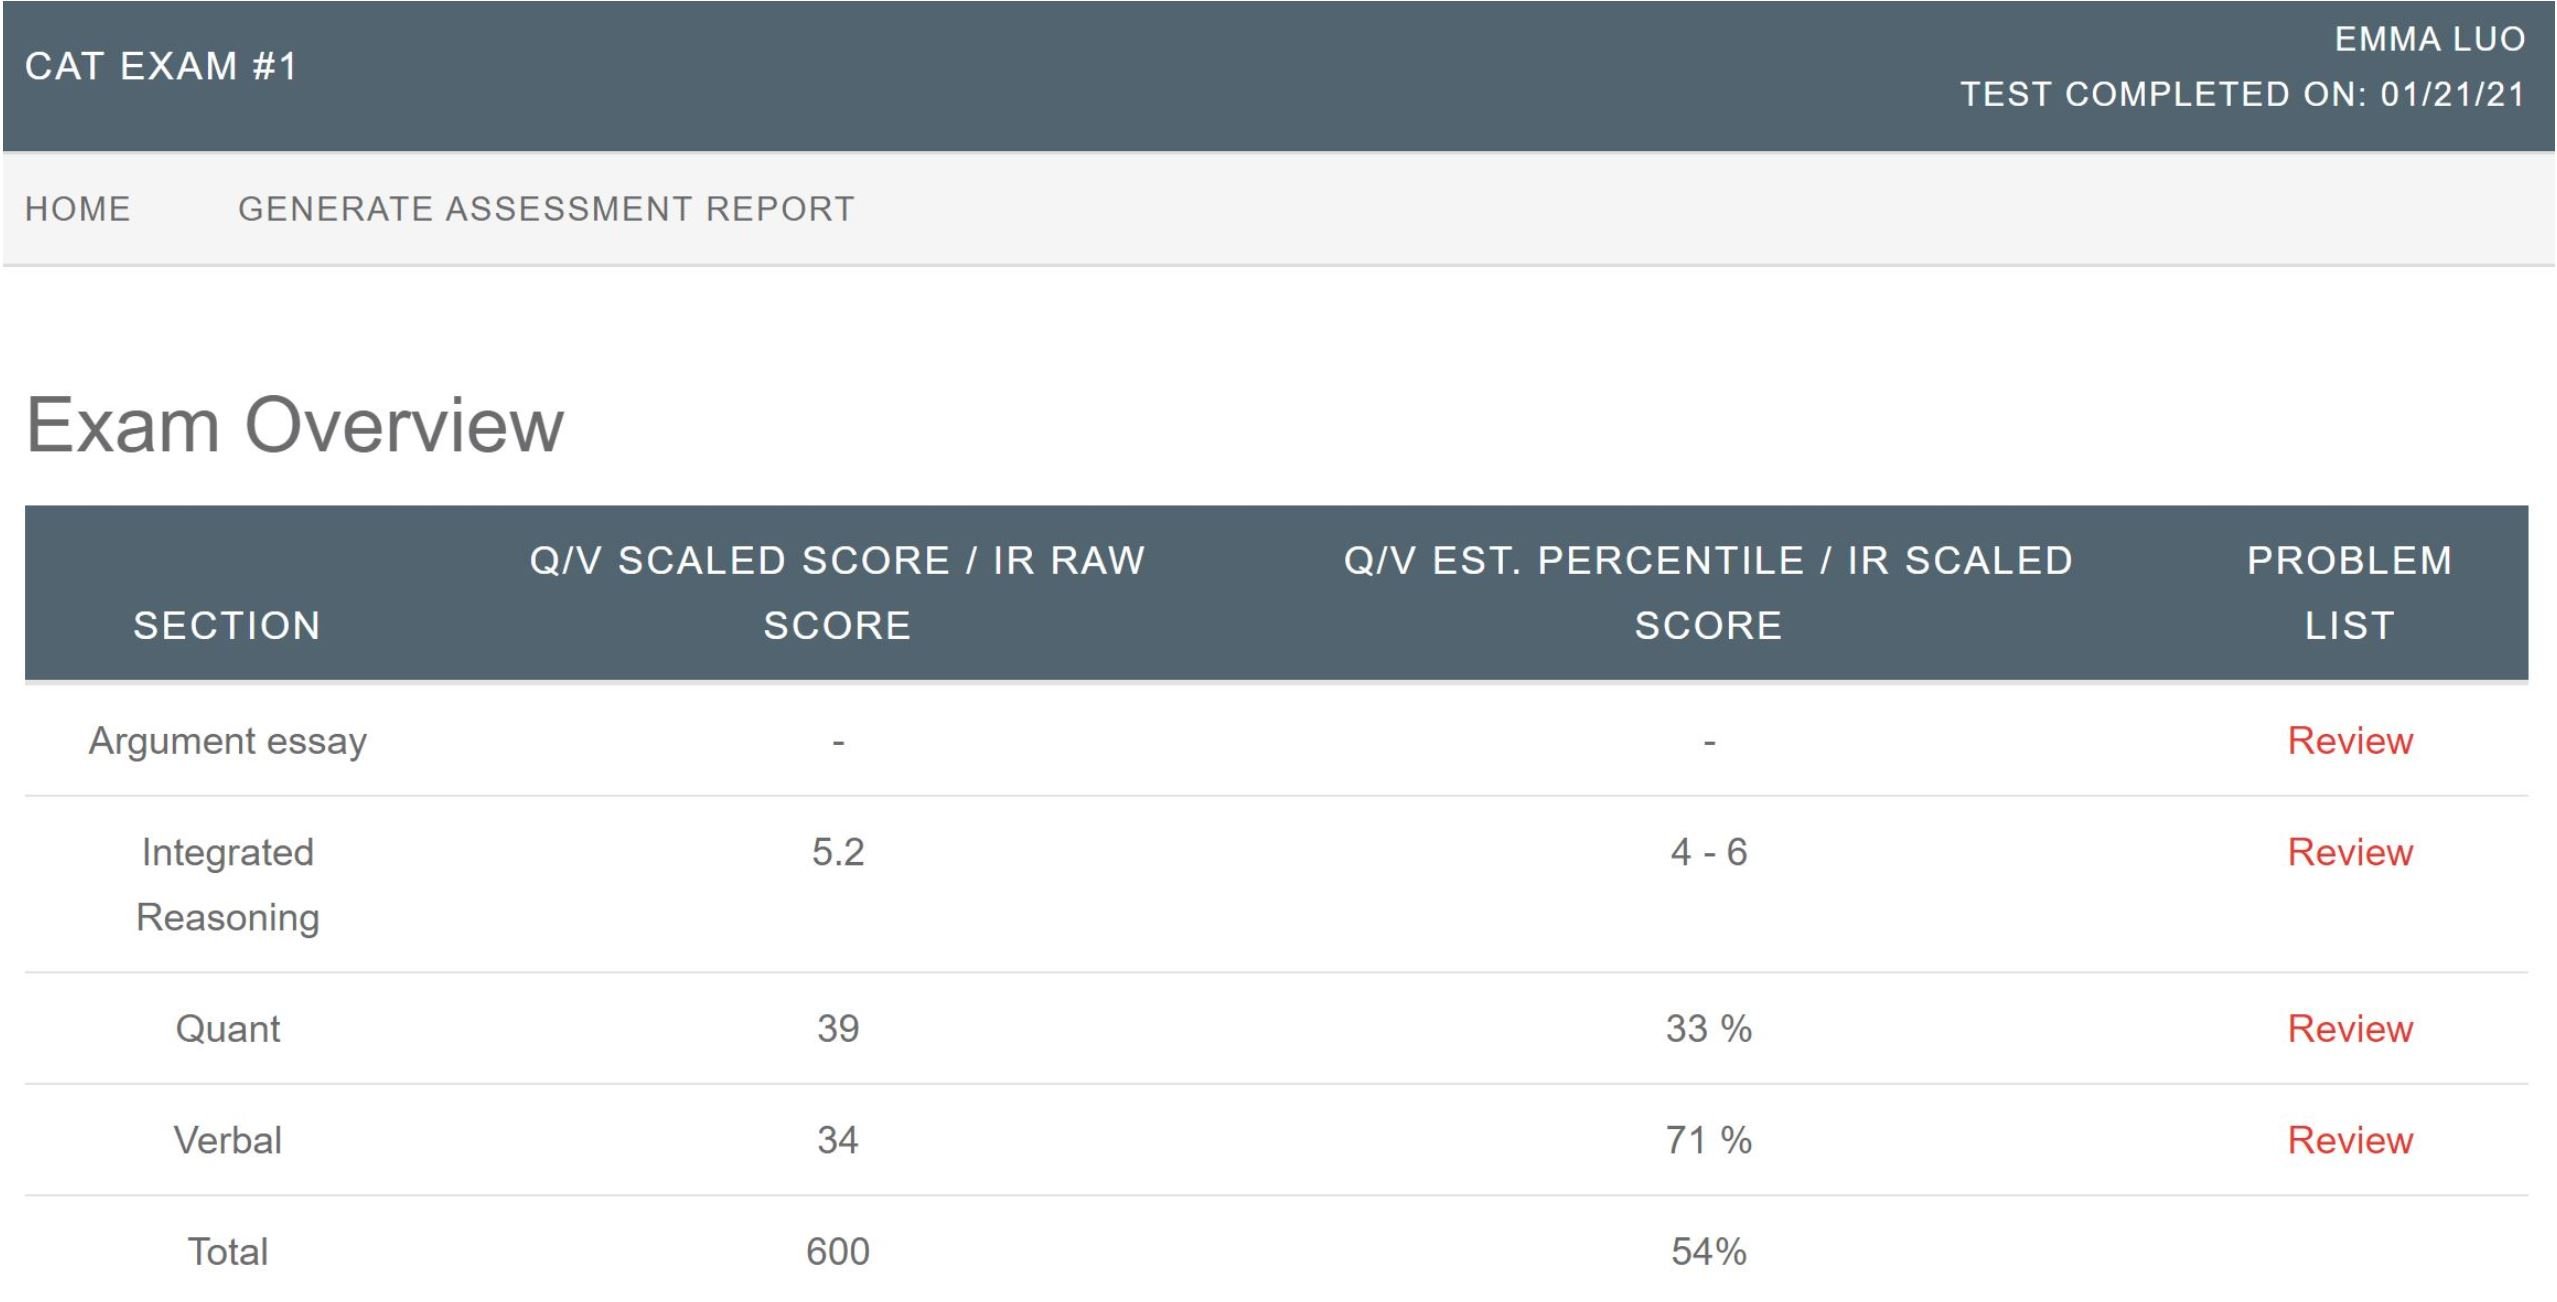
Task: Click the PROBLEM LIST column header
Action: (2349, 593)
